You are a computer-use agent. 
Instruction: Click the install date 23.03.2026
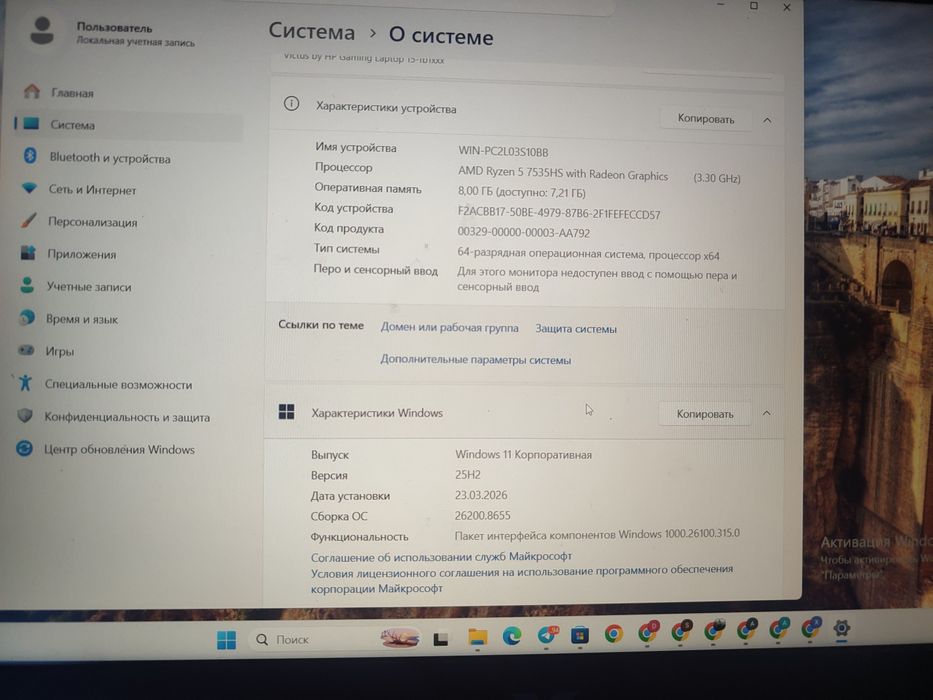tap(481, 495)
